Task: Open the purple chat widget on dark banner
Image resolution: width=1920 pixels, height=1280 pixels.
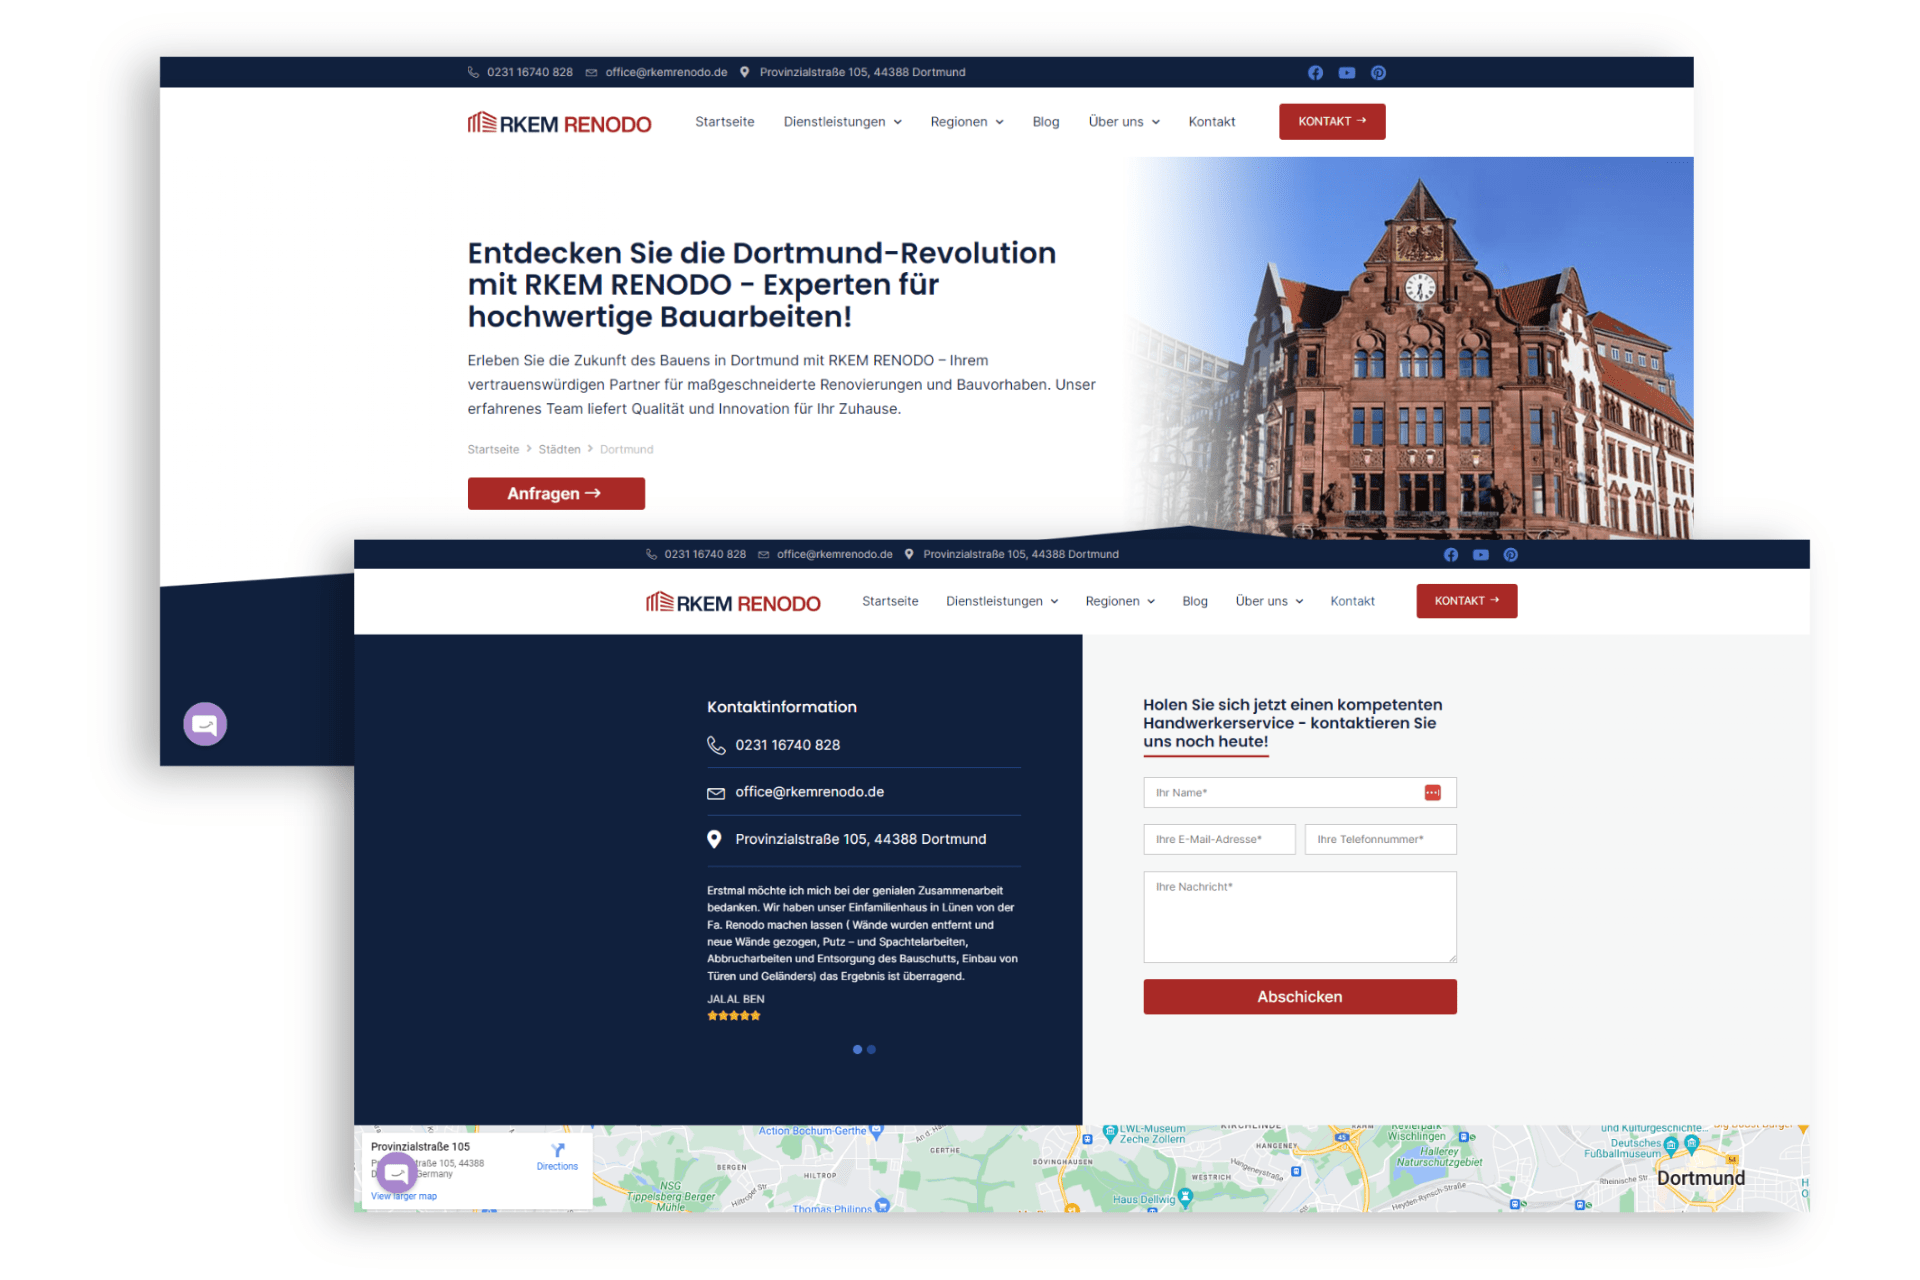Action: (x=205, y=724)
